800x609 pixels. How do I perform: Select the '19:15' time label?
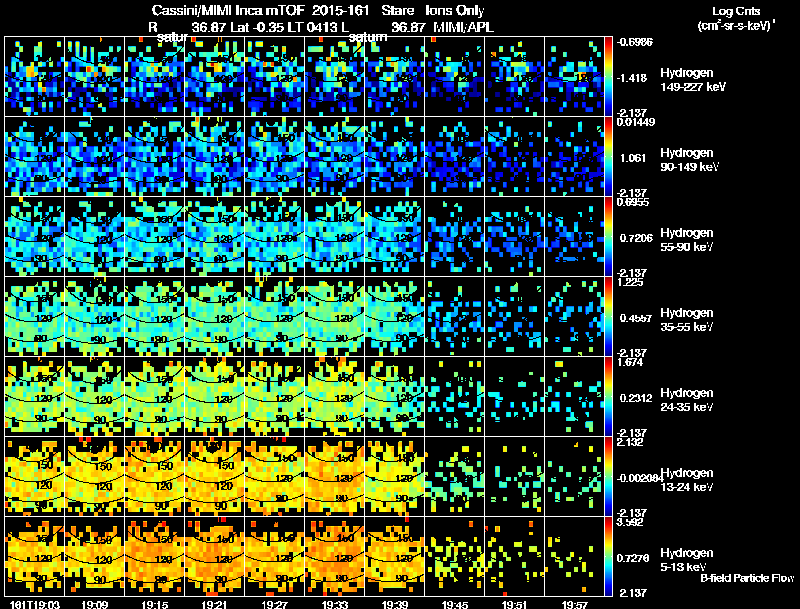pyautogui.click(x=154, y=605)
